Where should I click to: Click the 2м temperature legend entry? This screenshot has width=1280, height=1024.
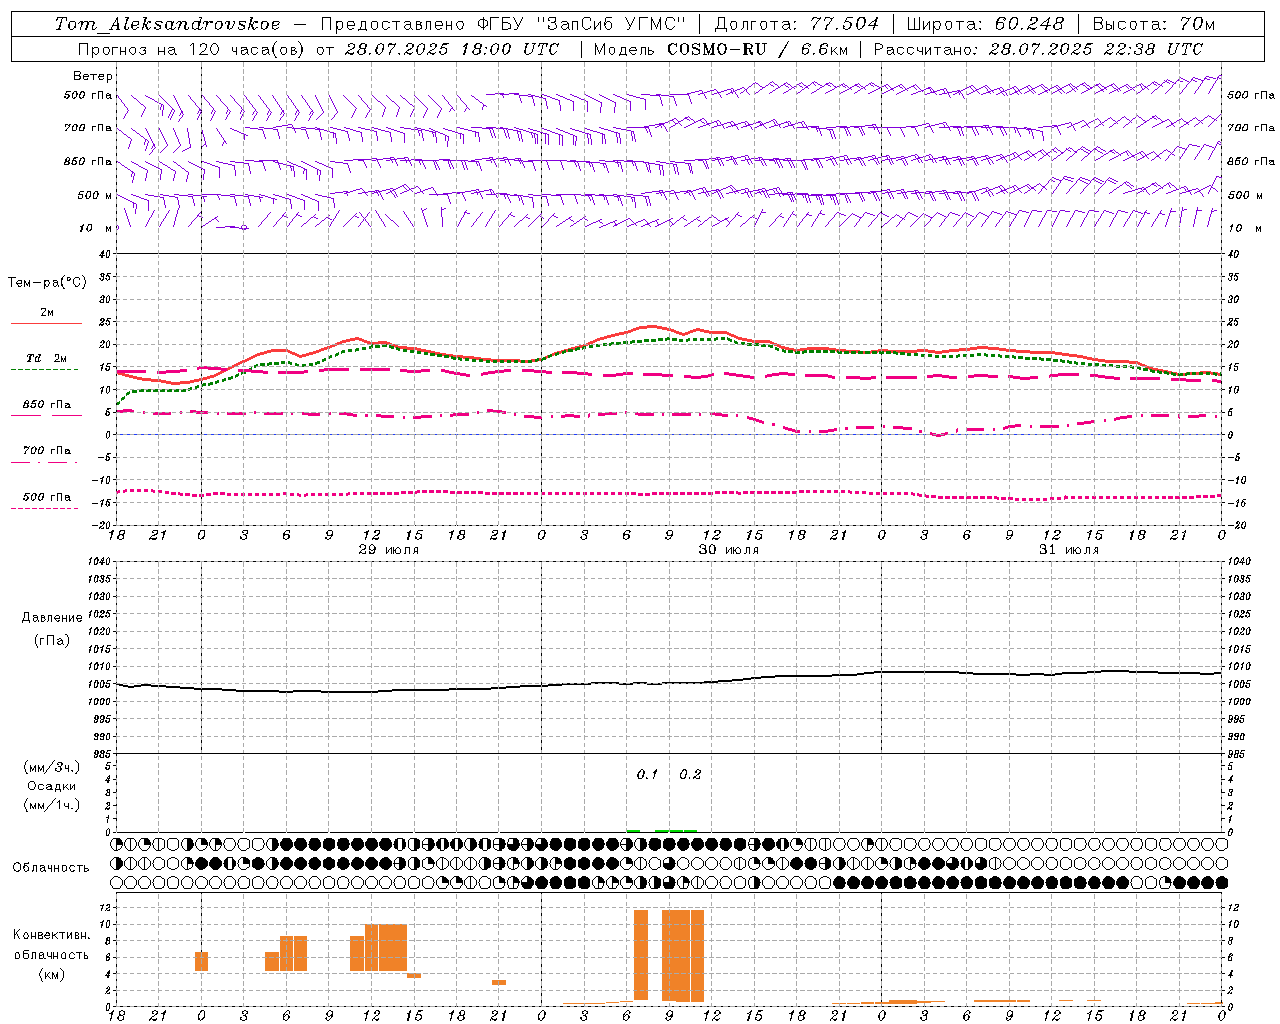click(x=47, y=313)
